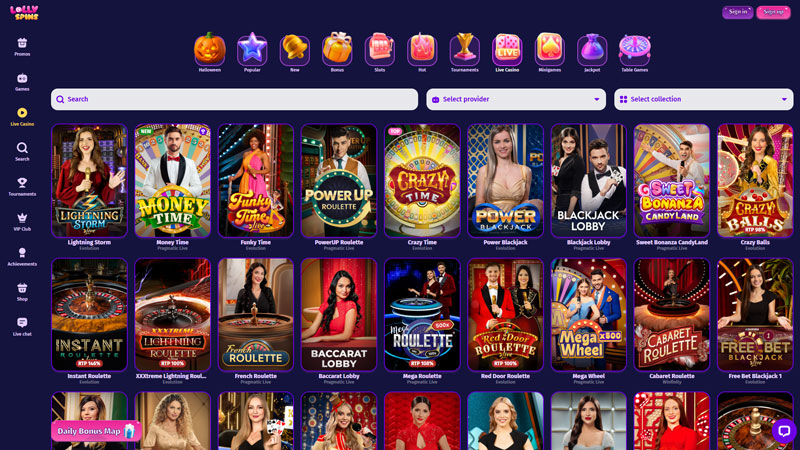
Task: Open the Minigames category tab
Action: coord(549,53)
